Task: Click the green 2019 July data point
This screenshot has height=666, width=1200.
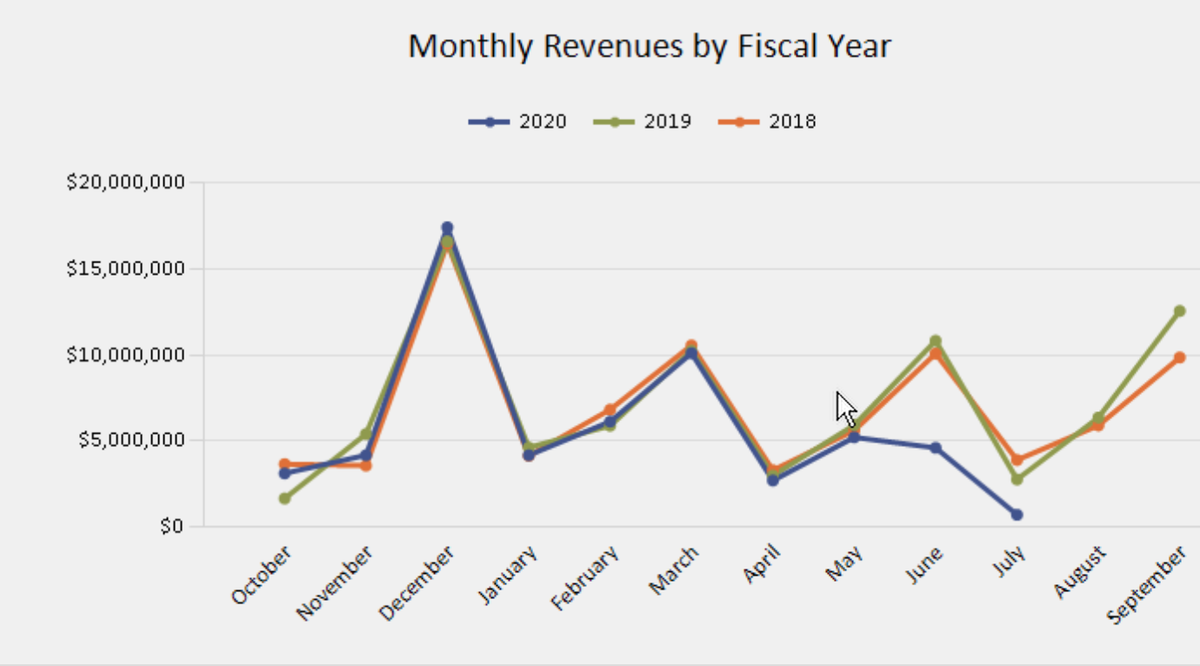Action: [1017, 479]
